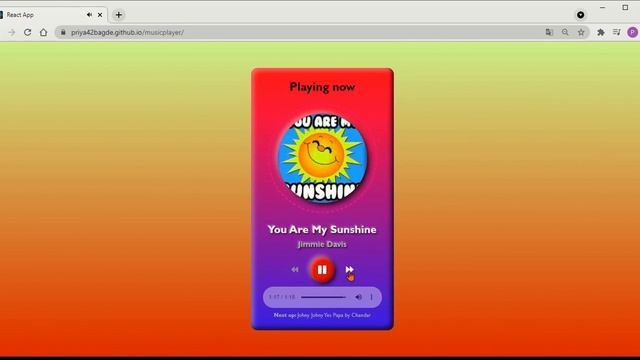640x360 pixels.
Task: Open audio player more options menu
Action: (371, 297)
